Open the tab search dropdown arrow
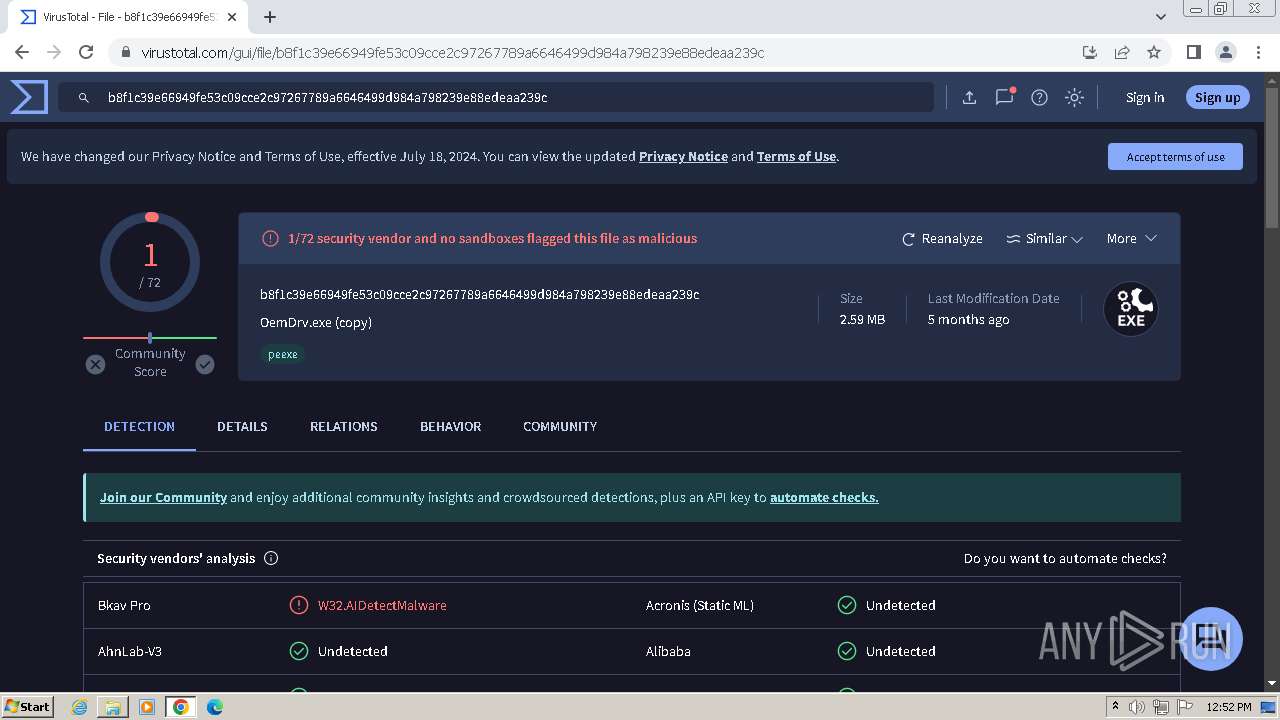Viewport: 1280px width, 720px height. [1161, 17]
